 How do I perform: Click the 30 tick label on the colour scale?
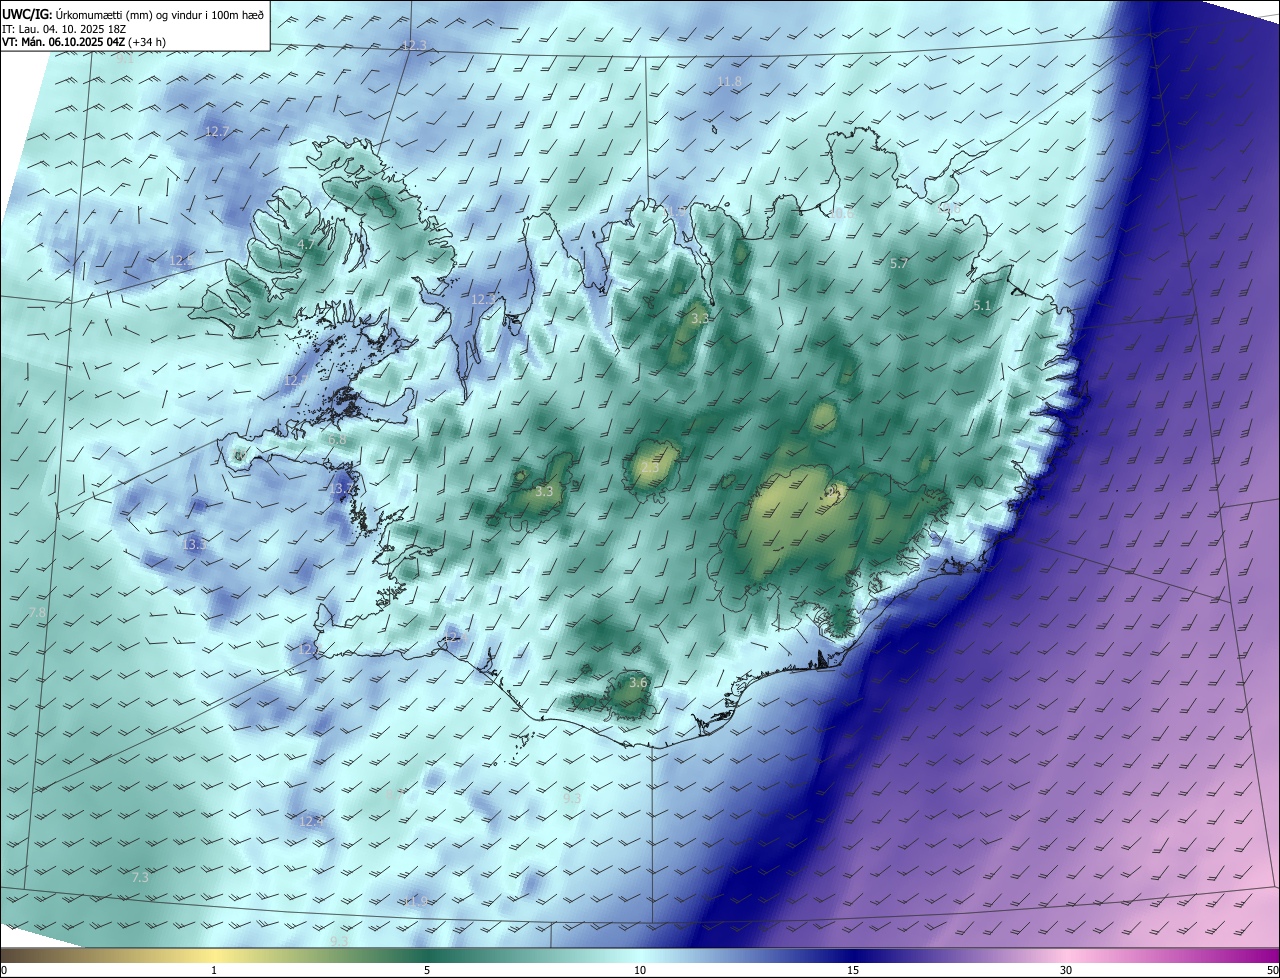click(x=1066, y=970)
